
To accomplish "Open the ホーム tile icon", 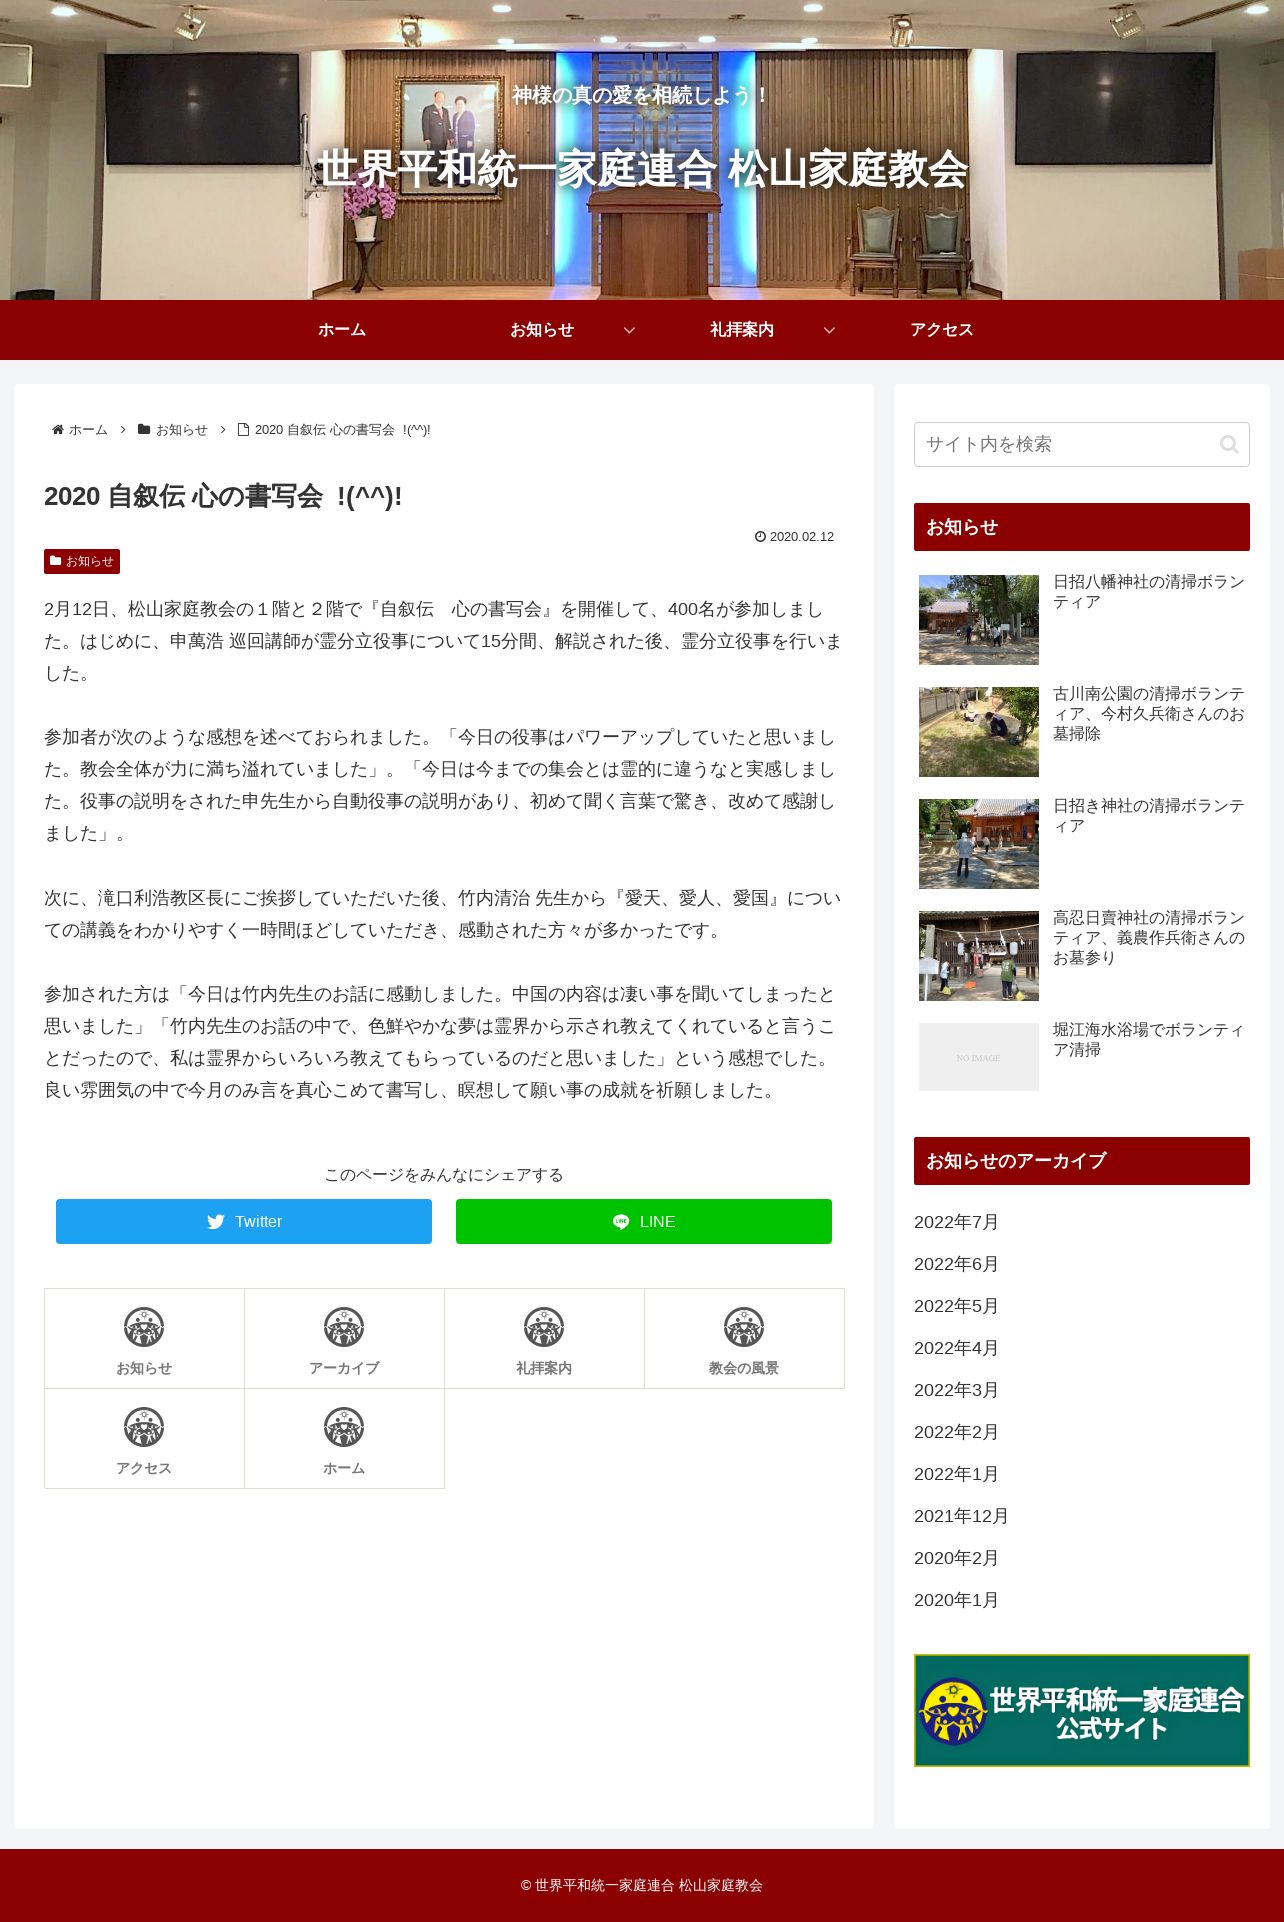I will click(344, 1427).
